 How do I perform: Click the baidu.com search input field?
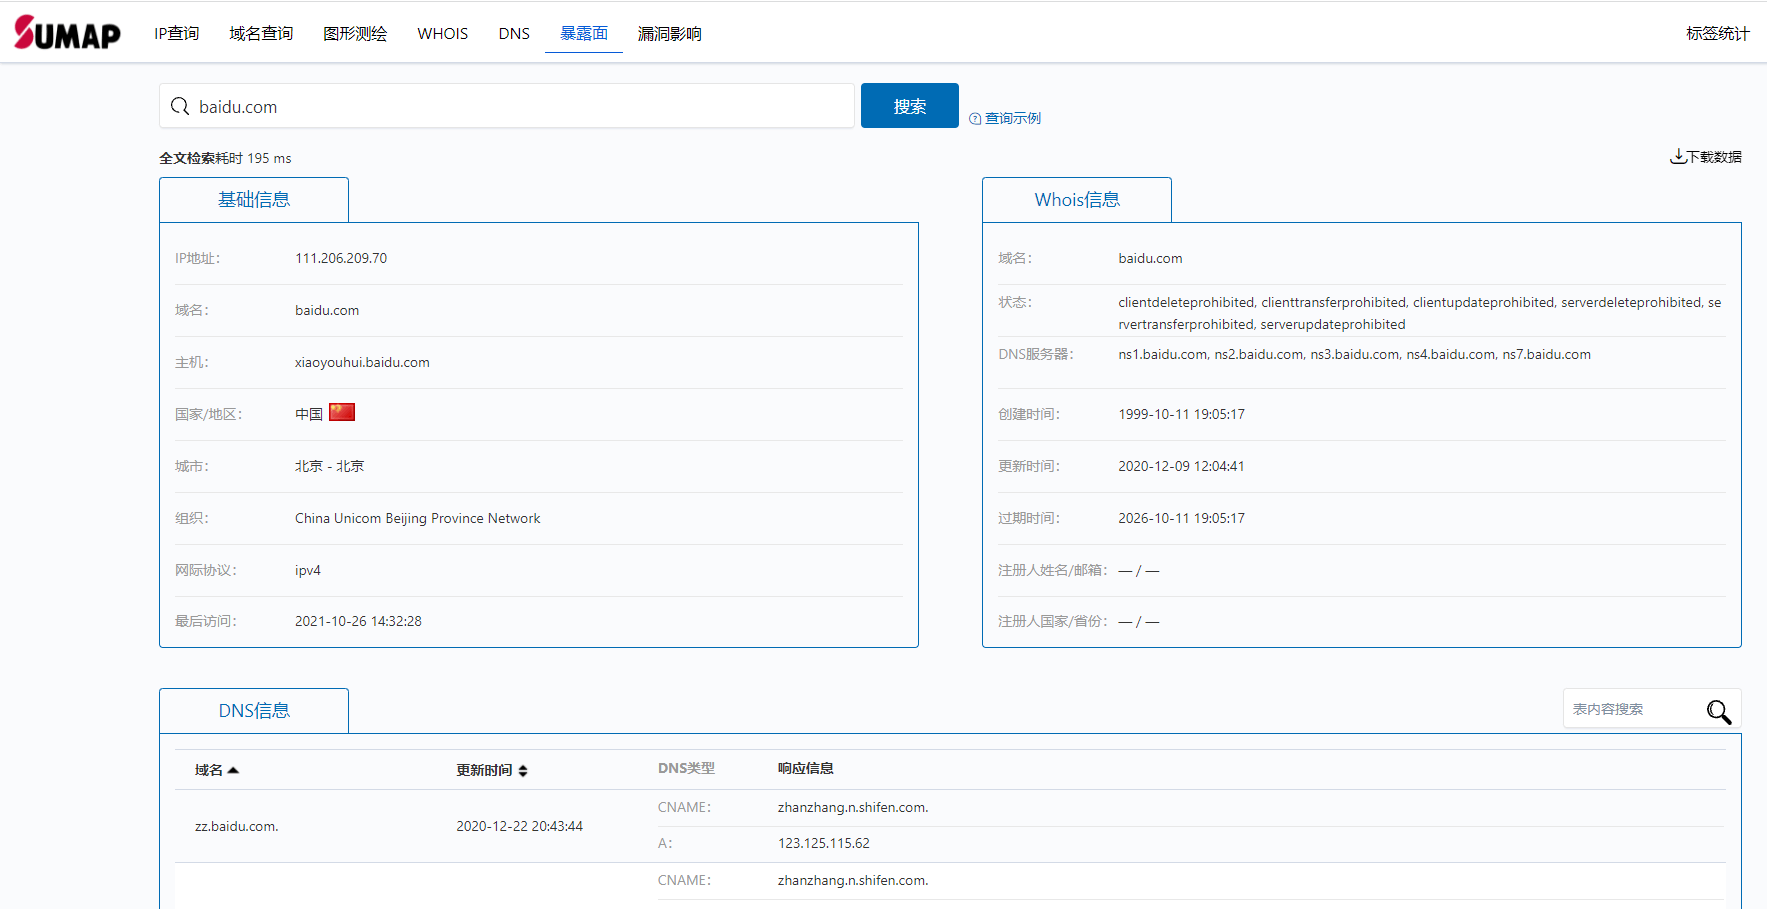click(507, 106)
